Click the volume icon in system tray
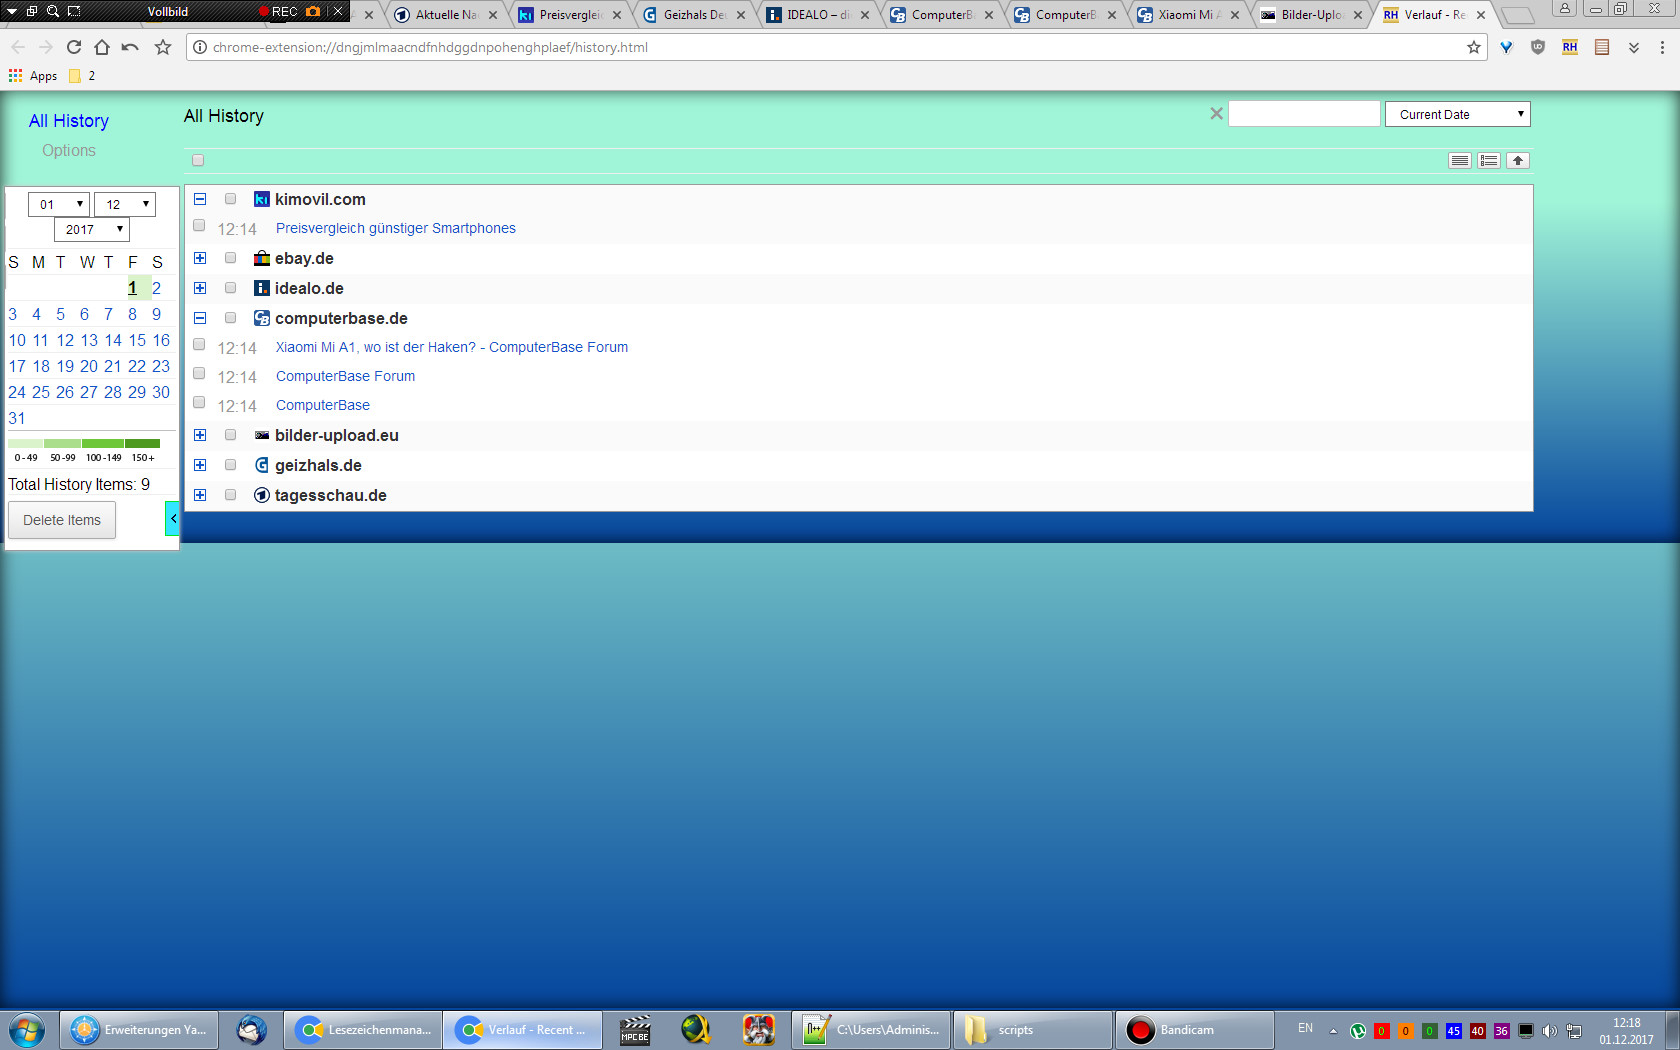The height and width of the screenshot is (1050, 1680). click(x=1549, y=1031)
